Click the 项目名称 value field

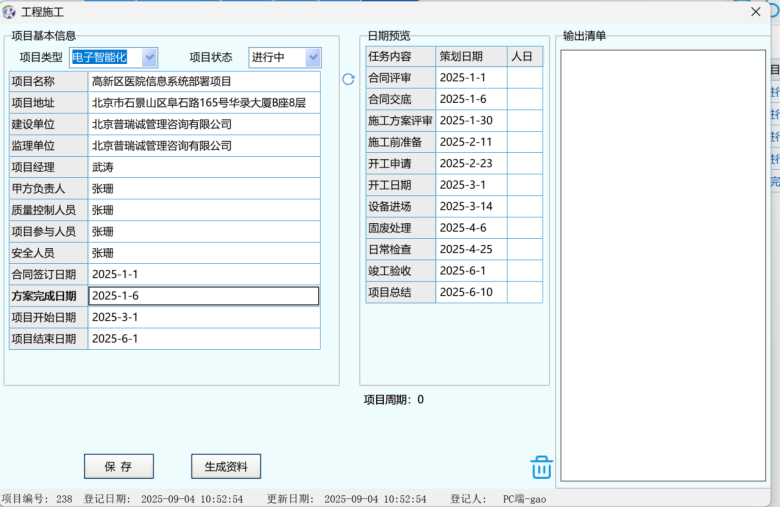[x=204, y=82]
